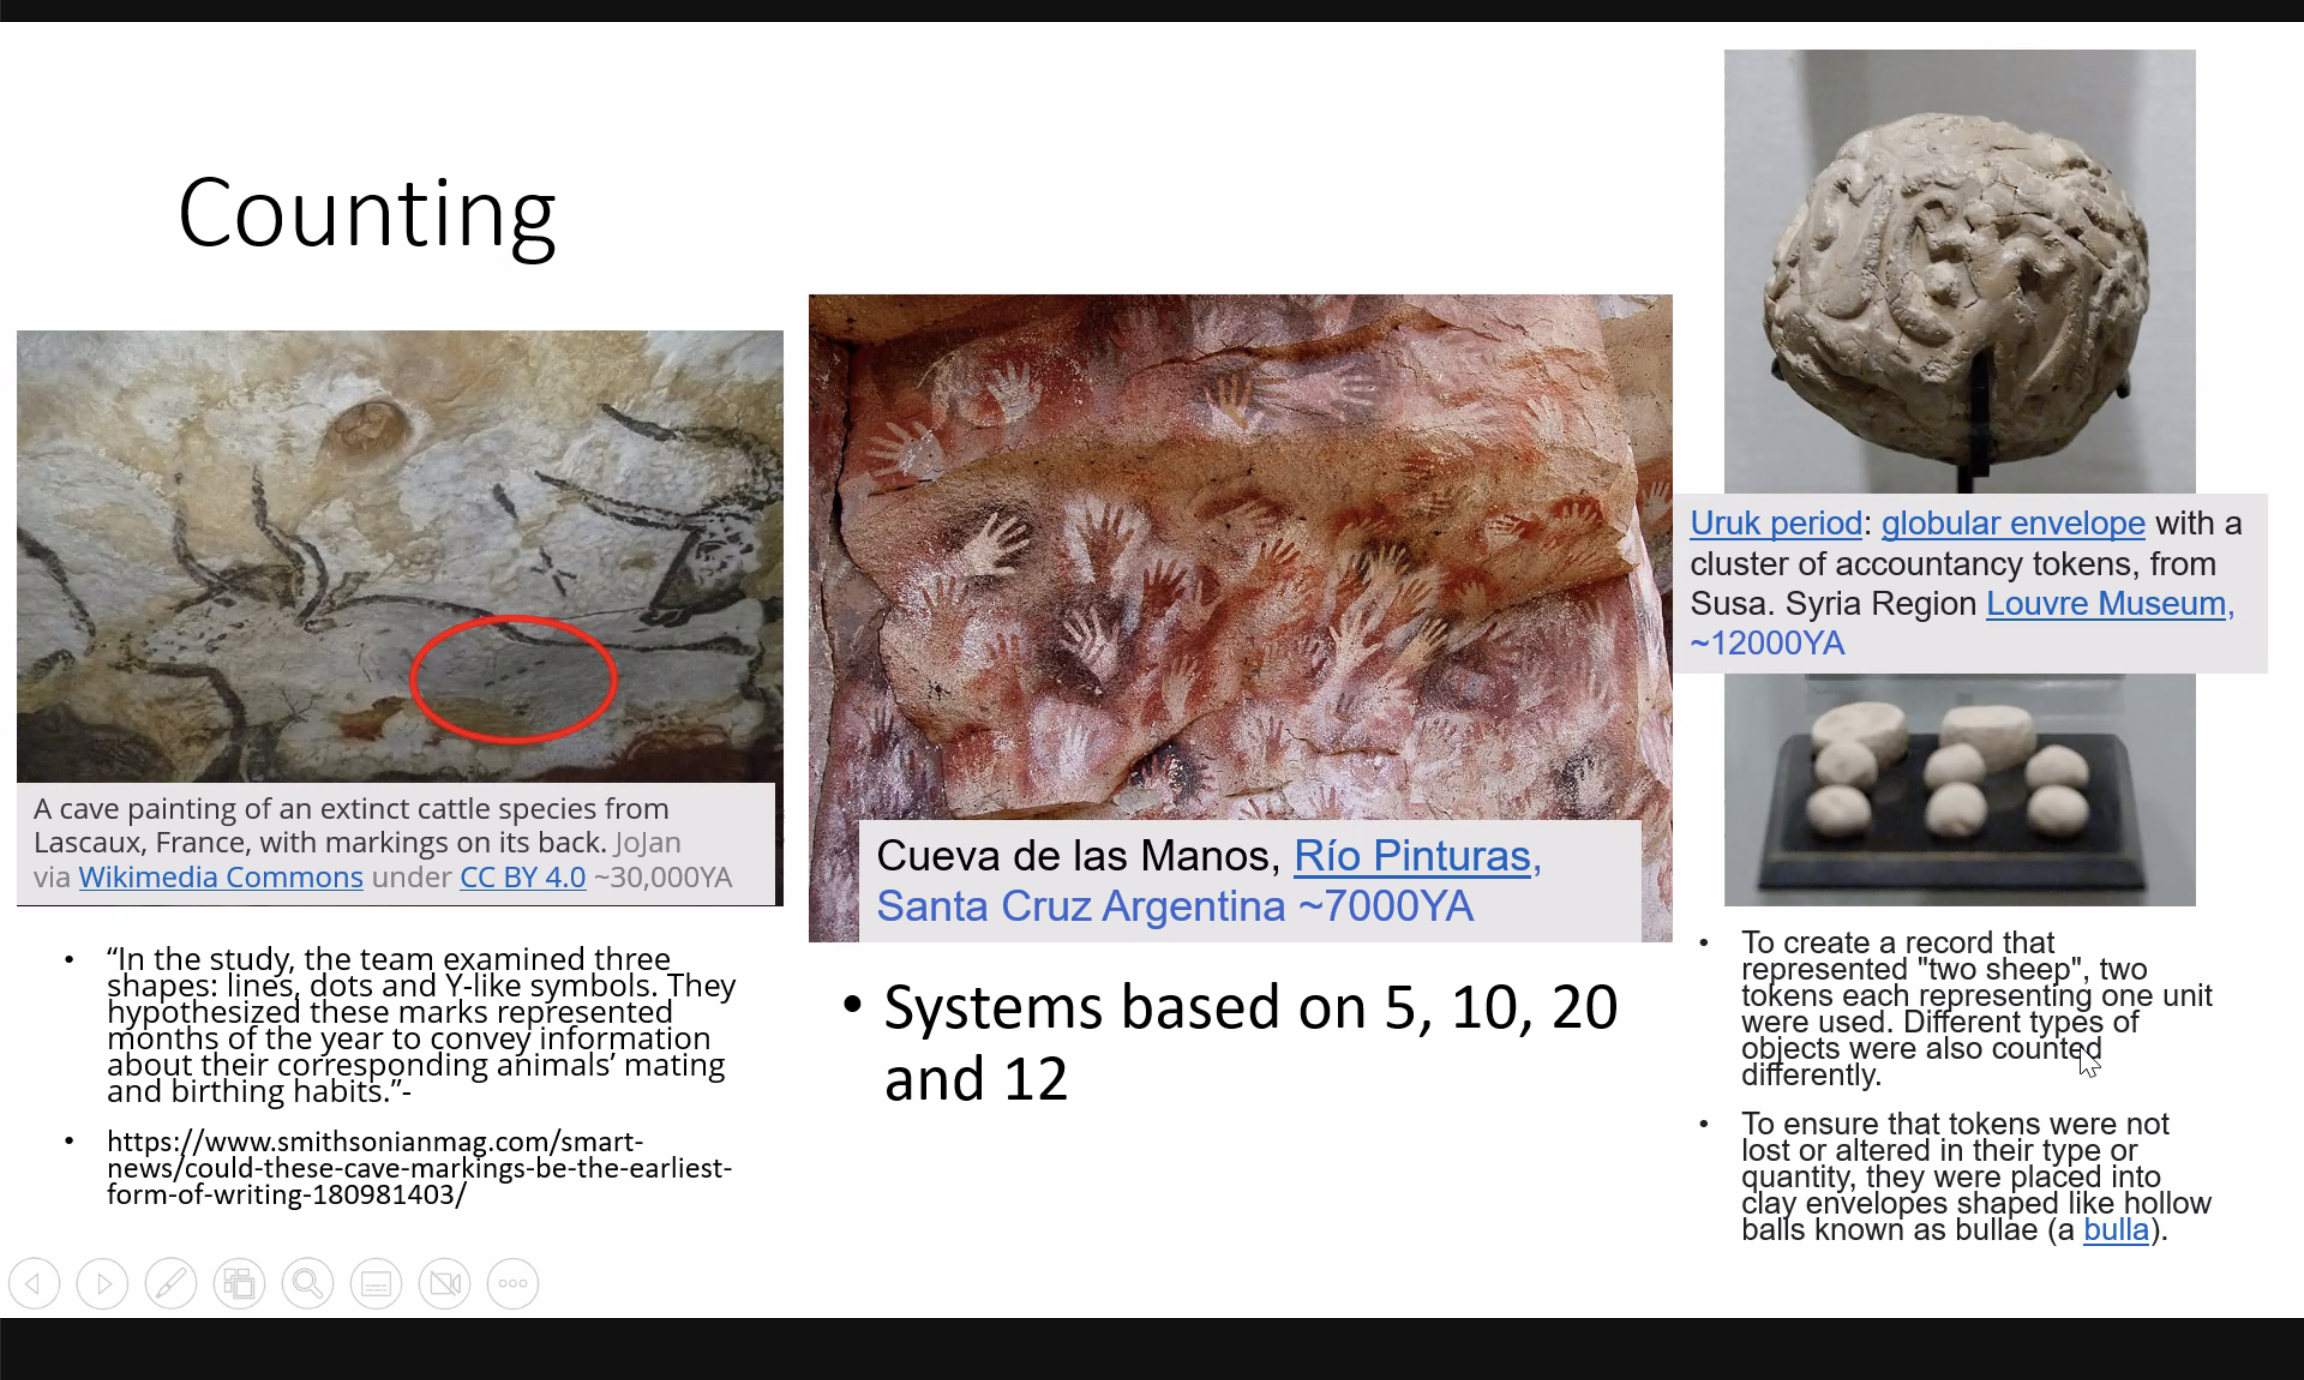The width and height of the screenshot is (2304, 1380).
Task: Toggle subtitles with the captions icon
Action: pyautogui.click(x=376, y=1283)
